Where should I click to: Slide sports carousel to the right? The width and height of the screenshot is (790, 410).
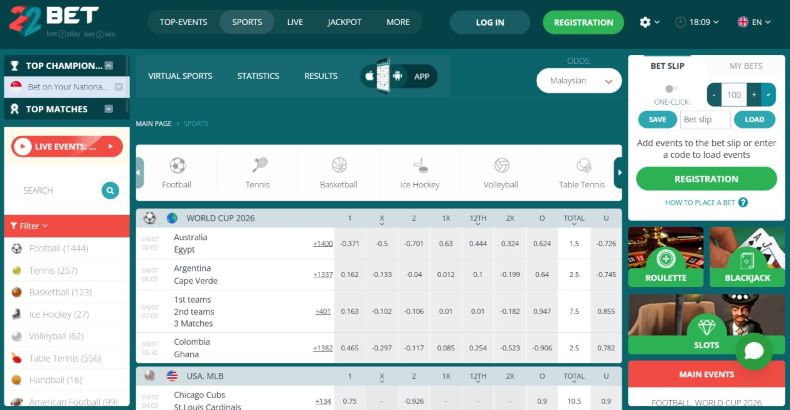click(618, 173)
